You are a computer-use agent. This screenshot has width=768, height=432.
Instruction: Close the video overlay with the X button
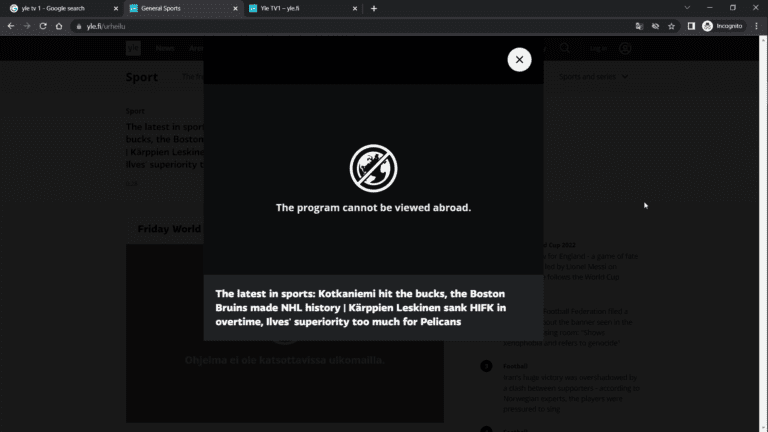tap(519, 60)
